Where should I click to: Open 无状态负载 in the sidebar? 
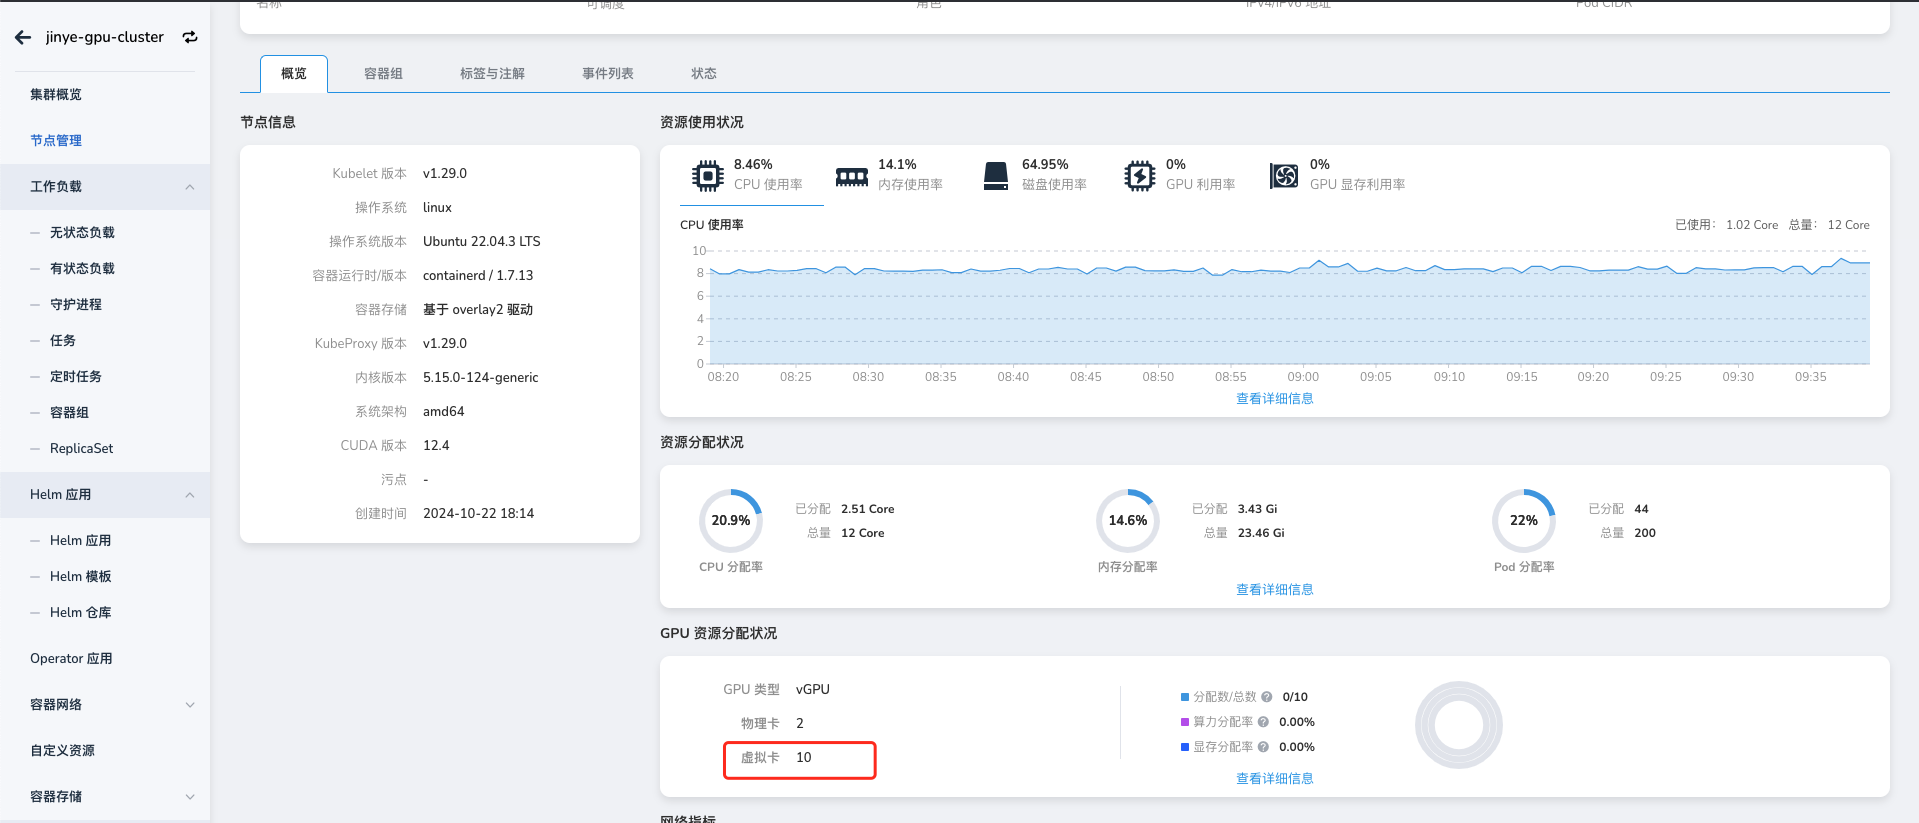click(82, 233)
